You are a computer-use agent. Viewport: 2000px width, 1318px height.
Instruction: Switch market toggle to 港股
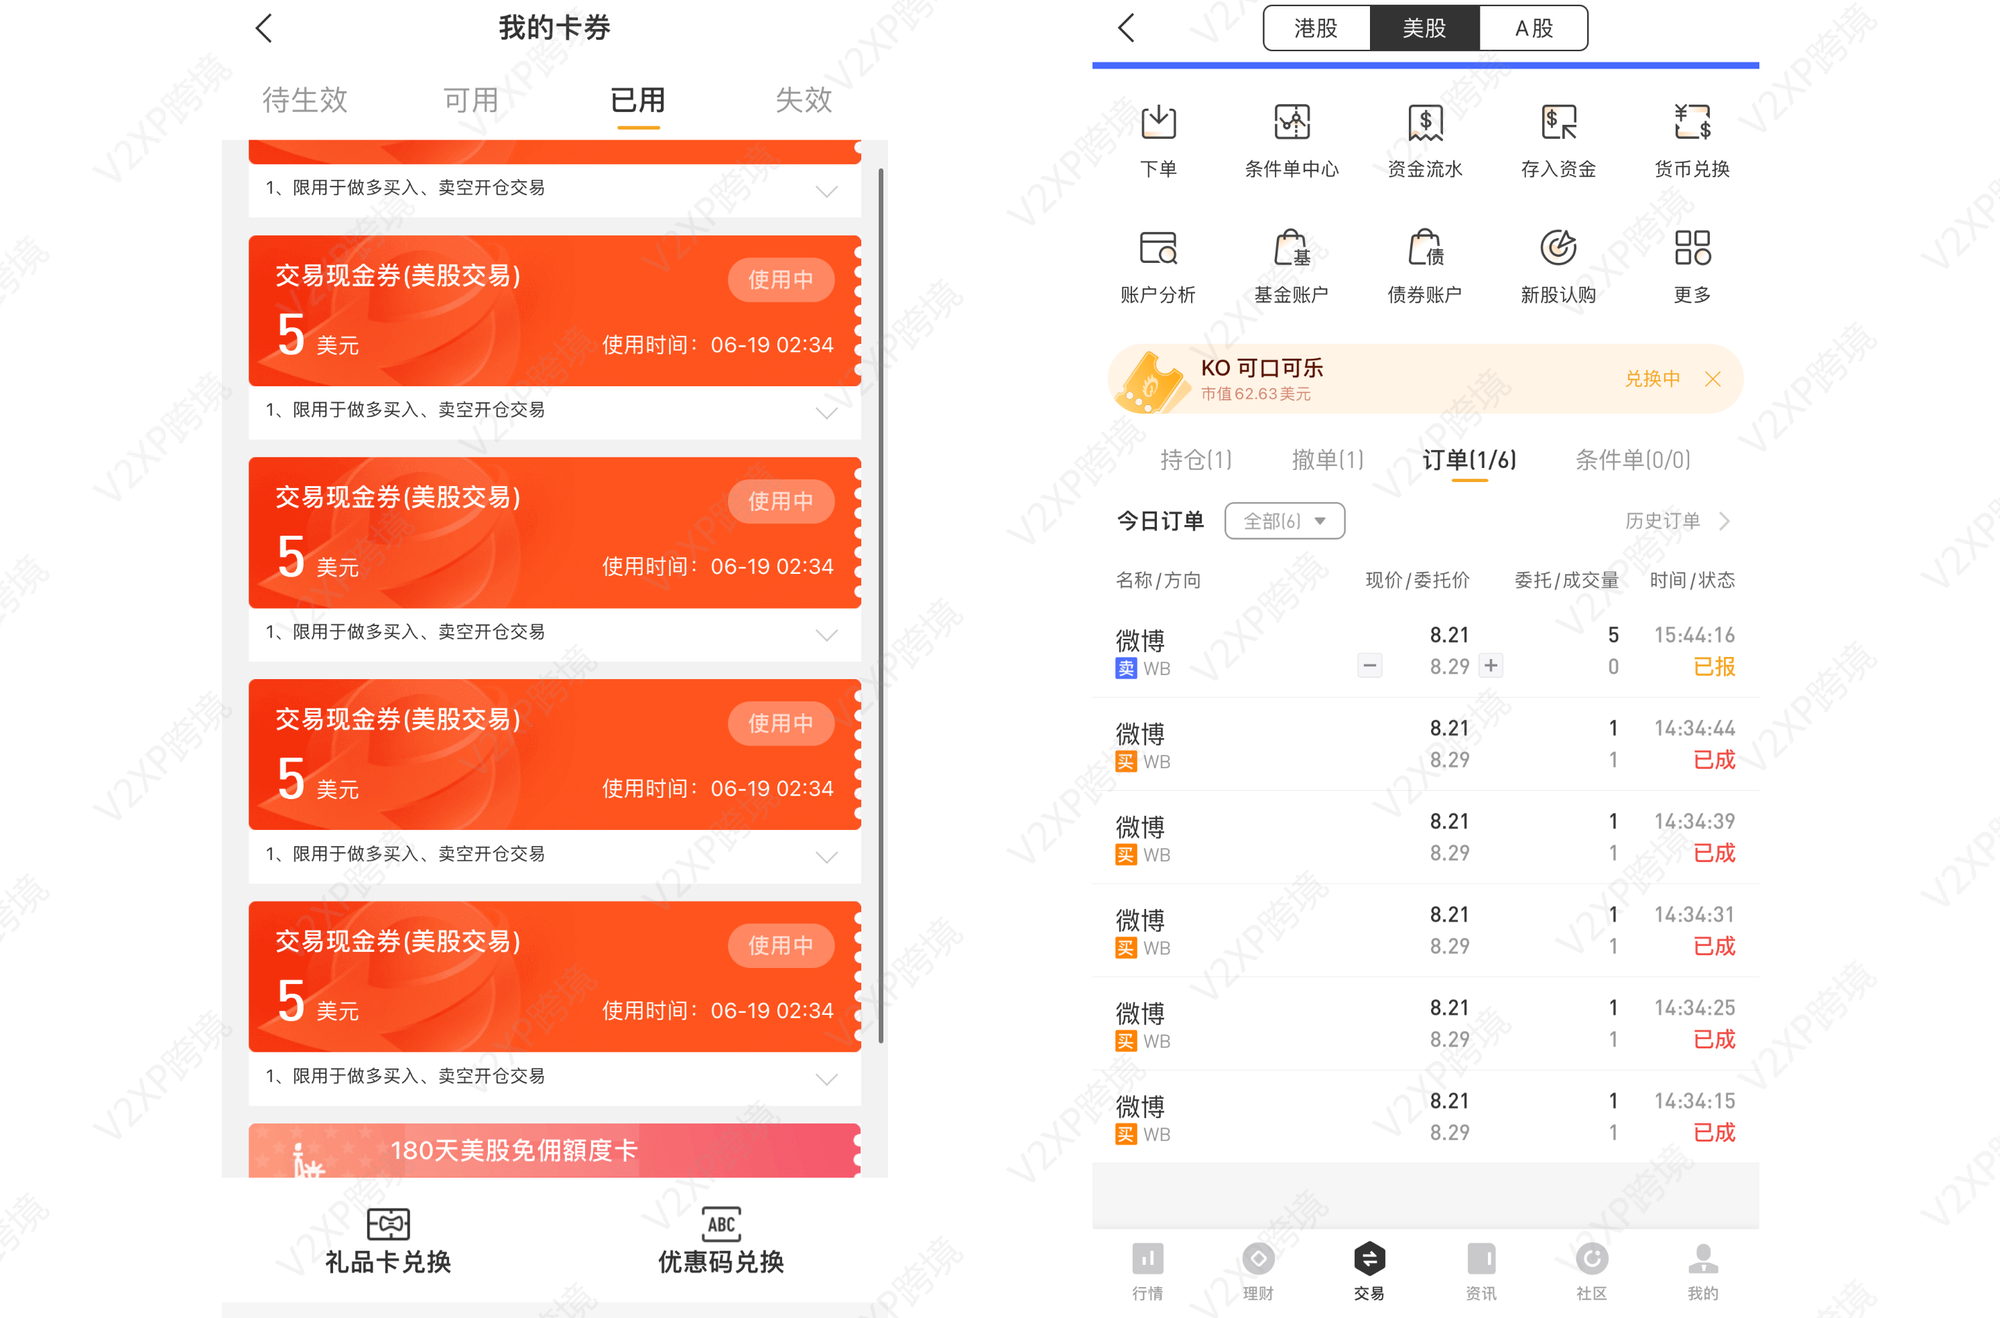click(1316, 28)
